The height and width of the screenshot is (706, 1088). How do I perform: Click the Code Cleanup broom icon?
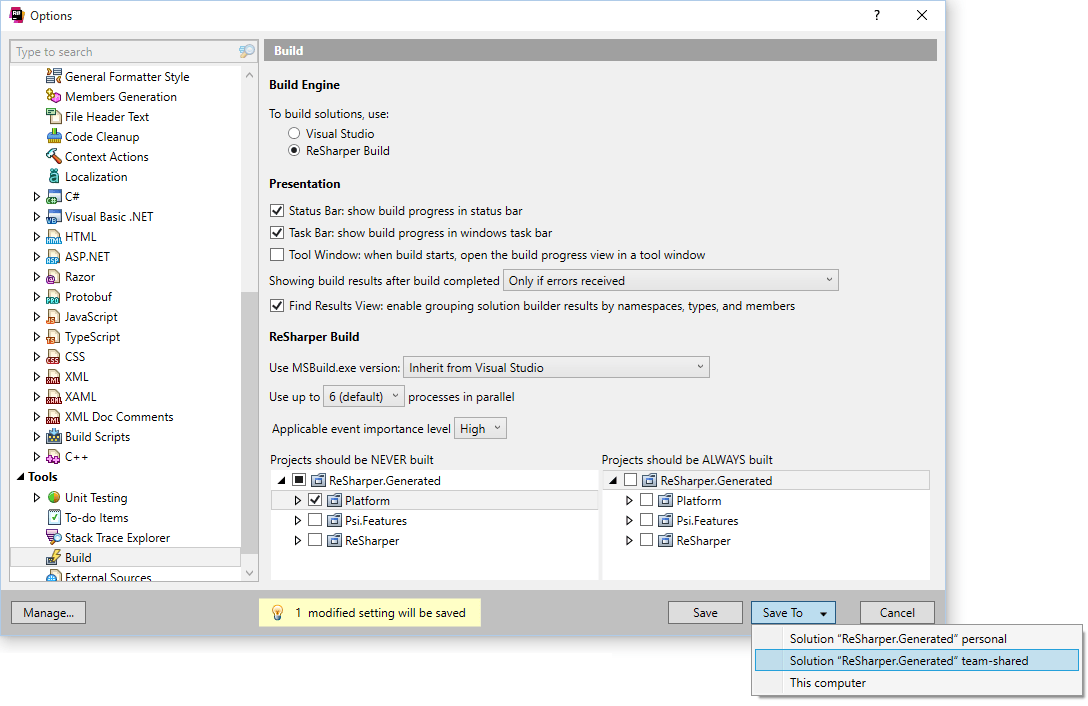click(55, 137)
